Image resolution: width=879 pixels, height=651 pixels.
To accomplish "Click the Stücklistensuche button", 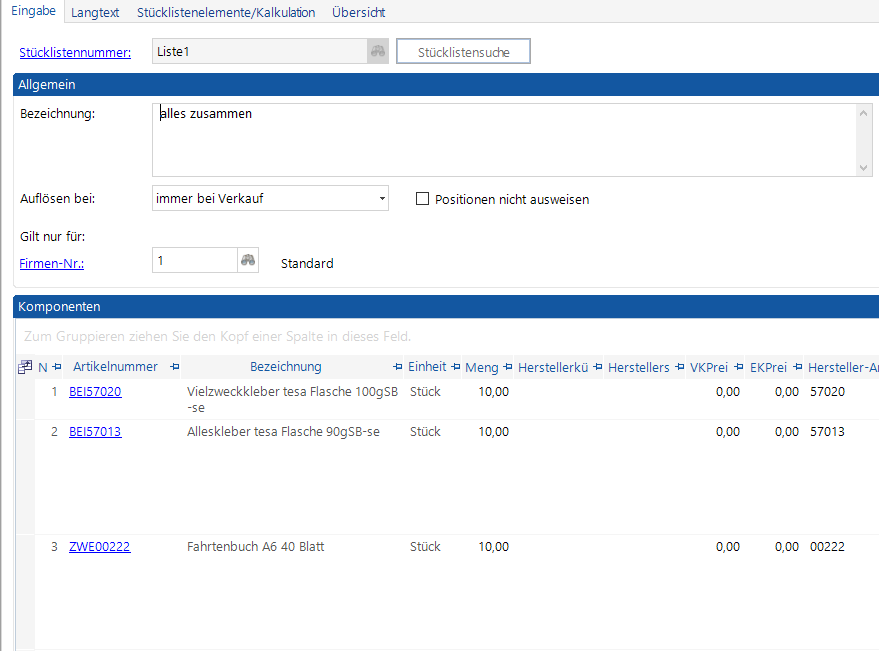I will [x=463, y=52].
